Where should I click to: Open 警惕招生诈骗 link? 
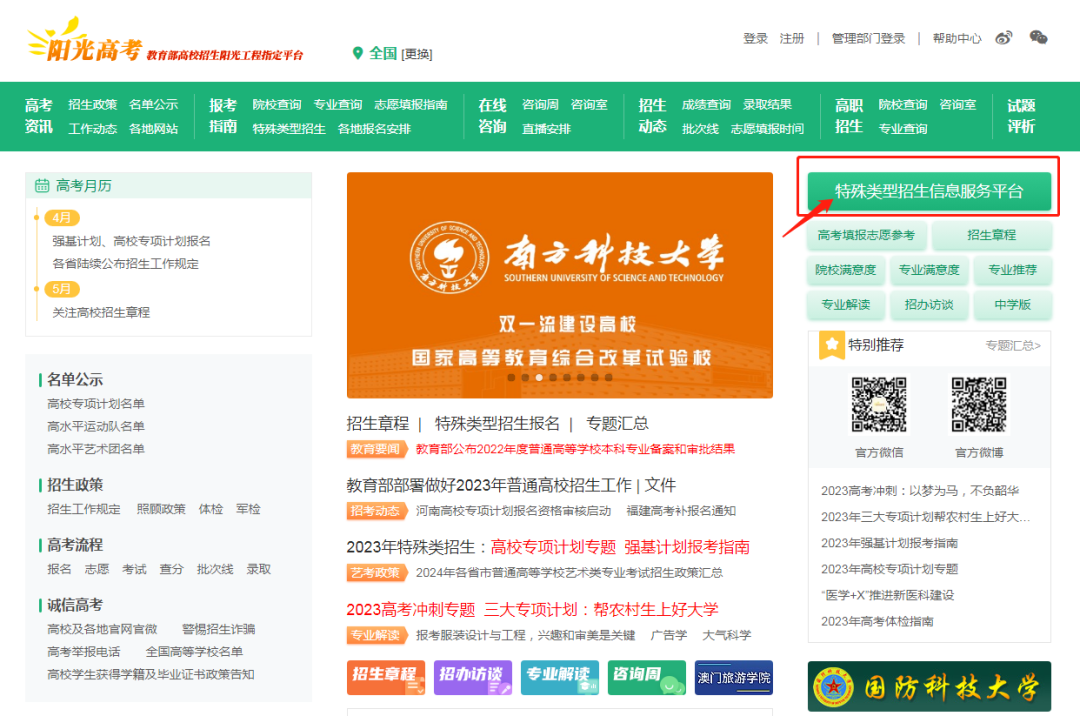coord(218,629)
